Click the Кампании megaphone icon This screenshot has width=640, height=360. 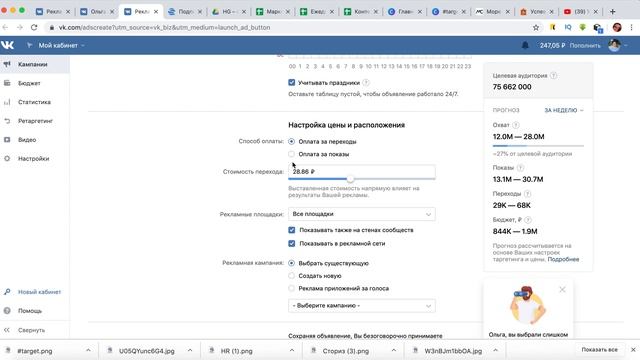[7, 64]
